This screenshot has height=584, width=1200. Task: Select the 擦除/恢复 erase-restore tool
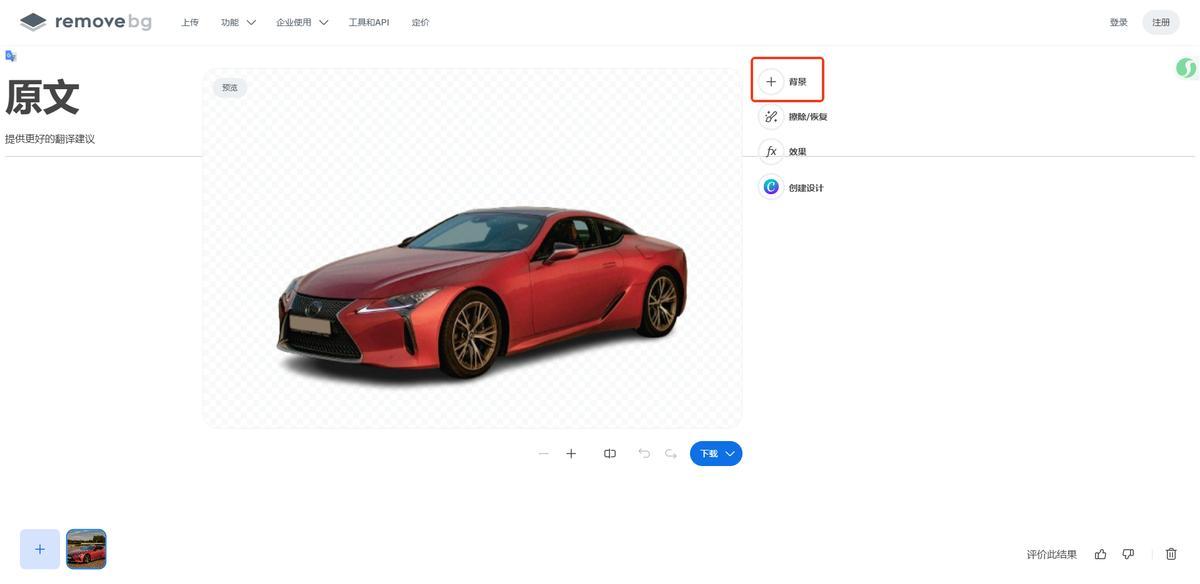771,117
